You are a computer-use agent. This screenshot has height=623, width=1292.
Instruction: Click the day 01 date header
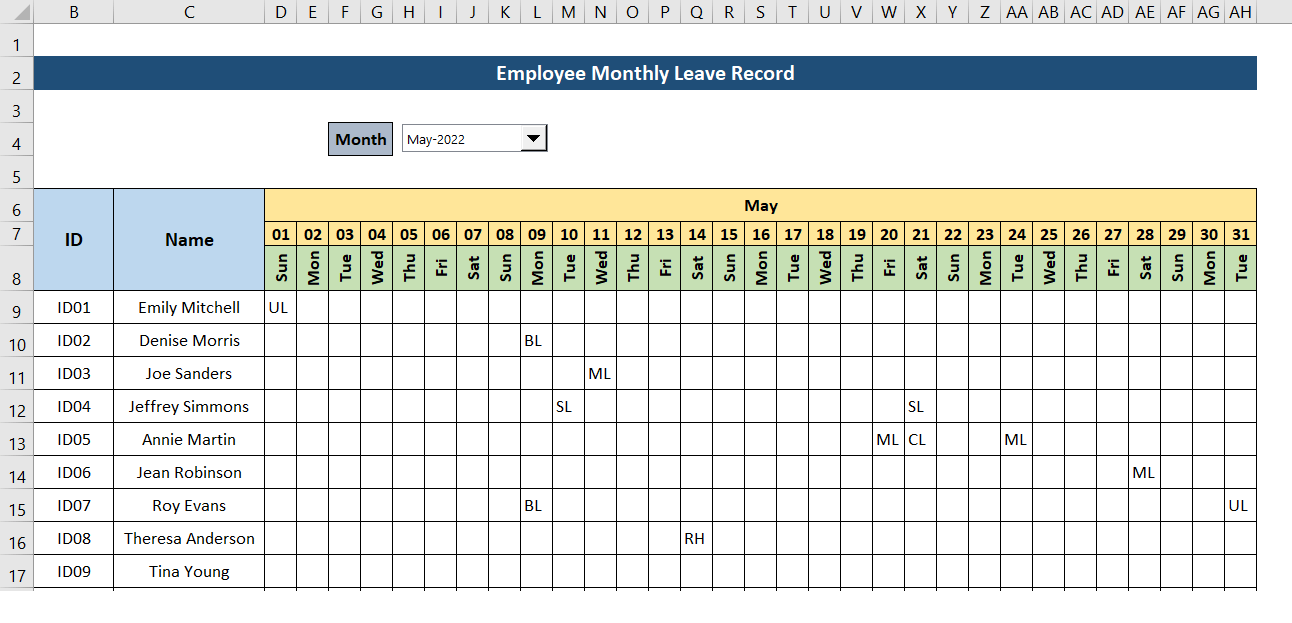[x=280, y=234]
